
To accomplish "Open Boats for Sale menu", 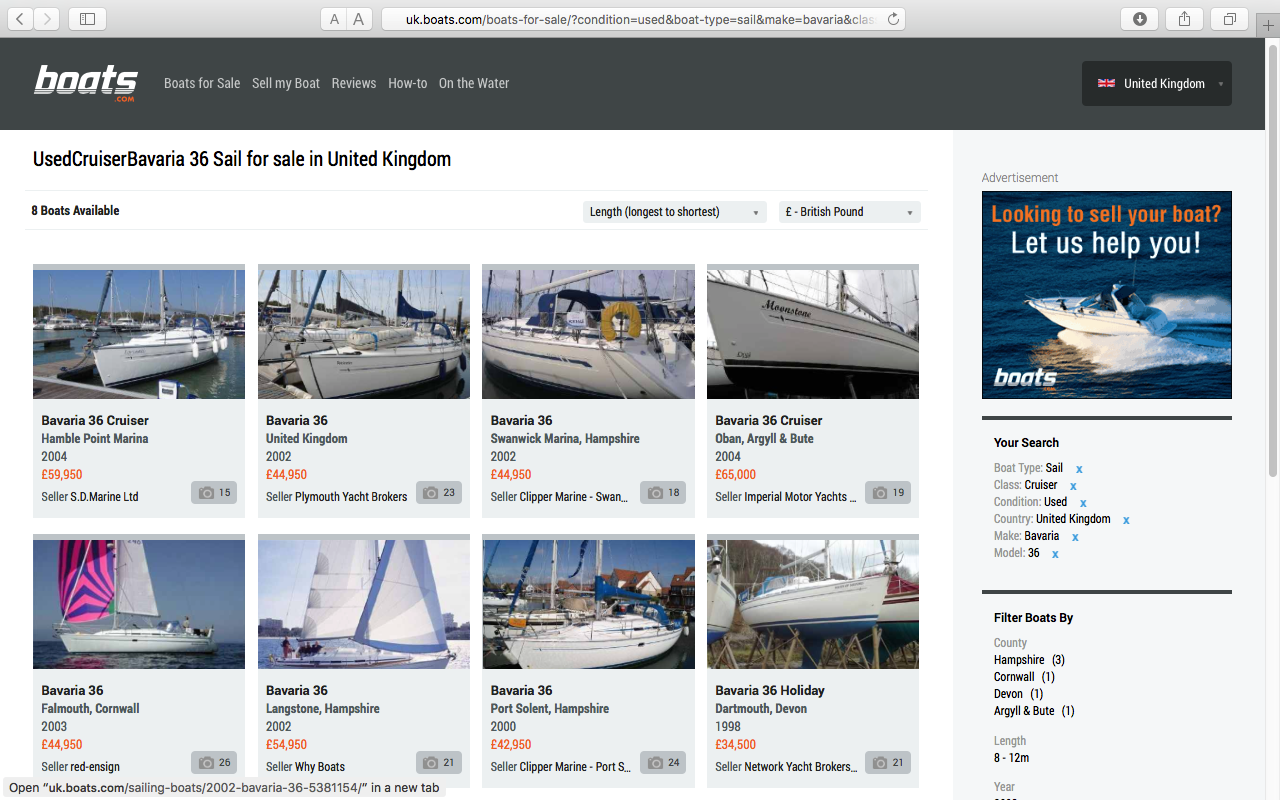I will [202, 83].
